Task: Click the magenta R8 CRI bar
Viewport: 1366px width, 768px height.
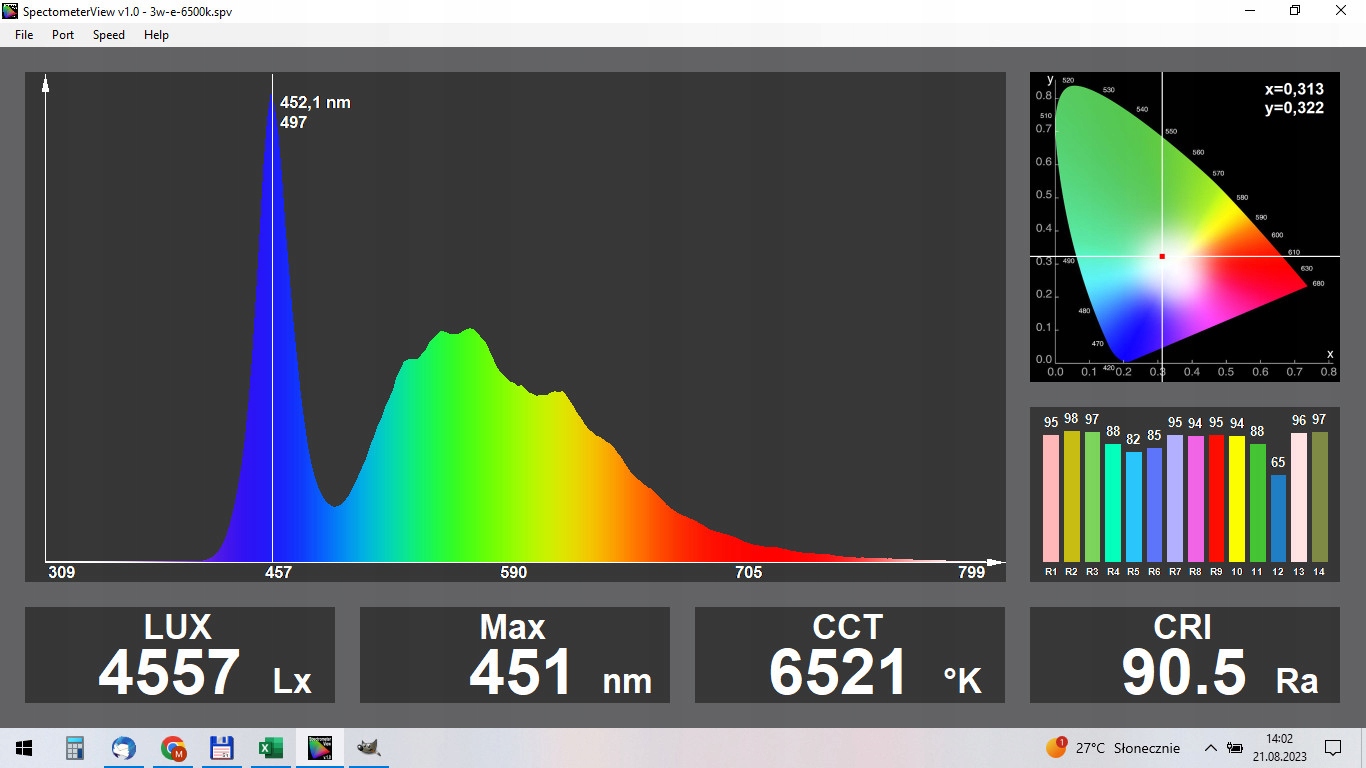Action: [x=1196, y=499]
